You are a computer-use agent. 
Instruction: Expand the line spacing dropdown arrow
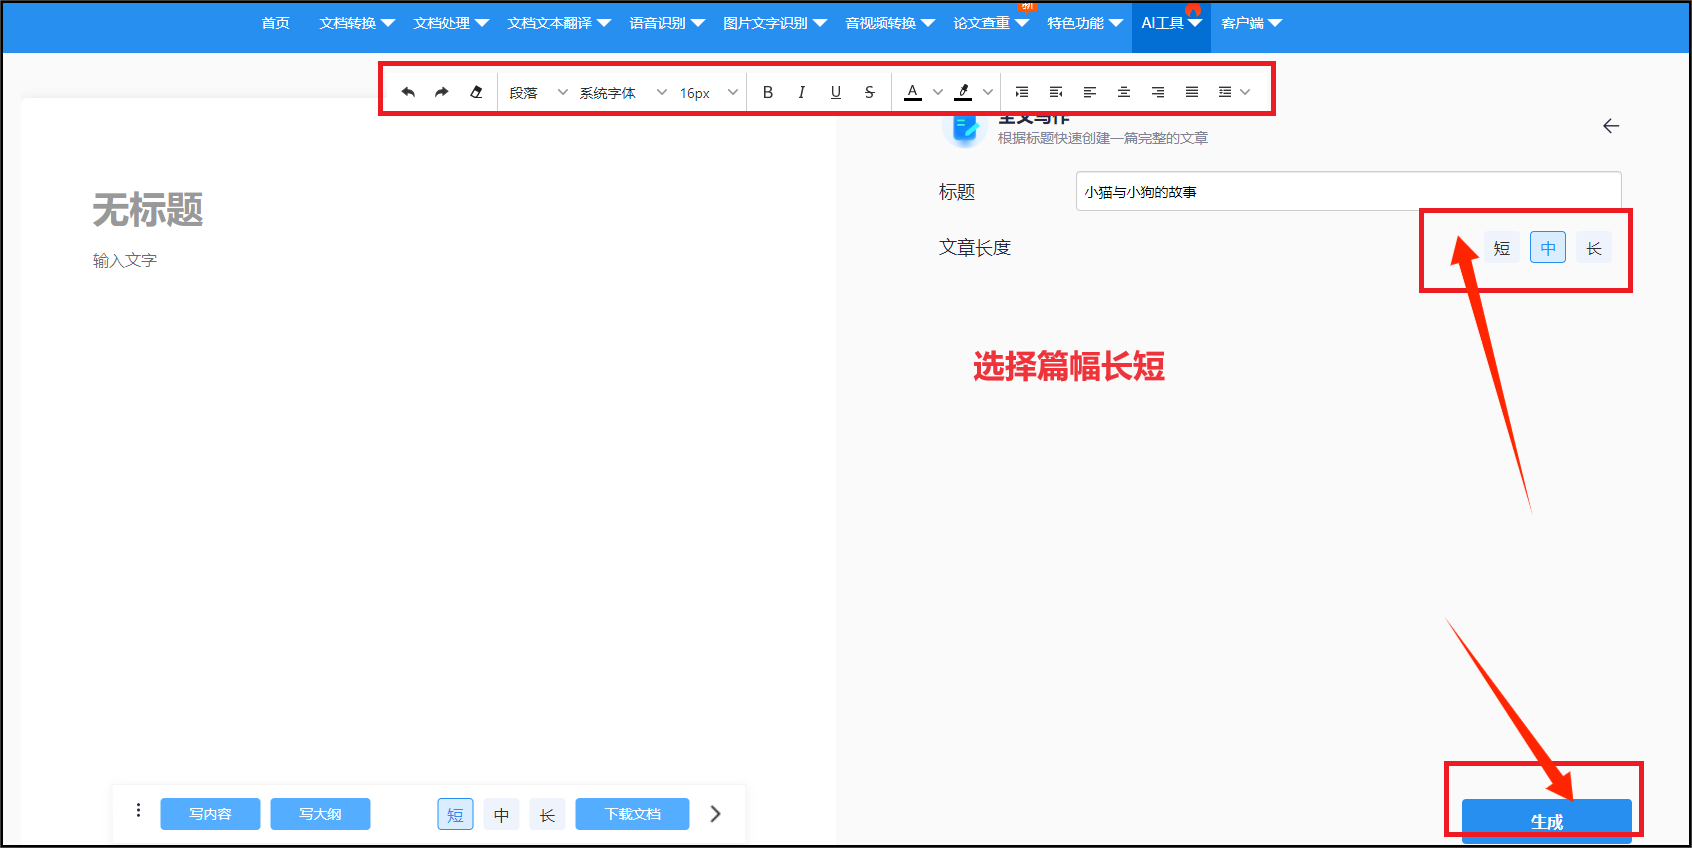tap(1245, 92)
